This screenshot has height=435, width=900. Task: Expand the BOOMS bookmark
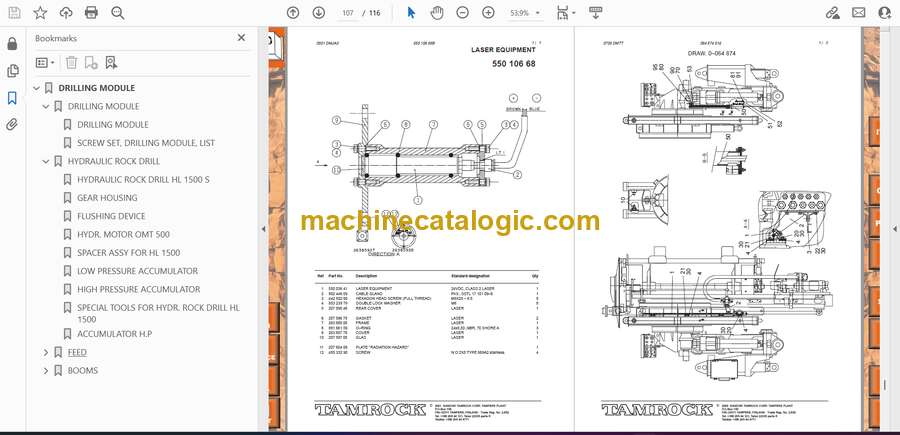tap(46, 371)
